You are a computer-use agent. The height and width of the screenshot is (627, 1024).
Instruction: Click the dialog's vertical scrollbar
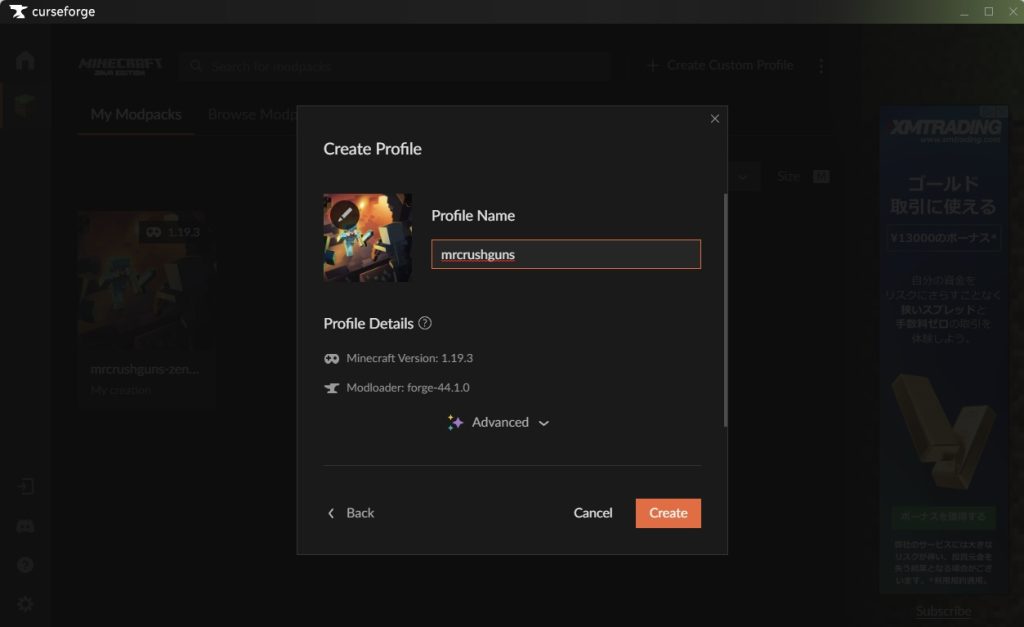725,310
